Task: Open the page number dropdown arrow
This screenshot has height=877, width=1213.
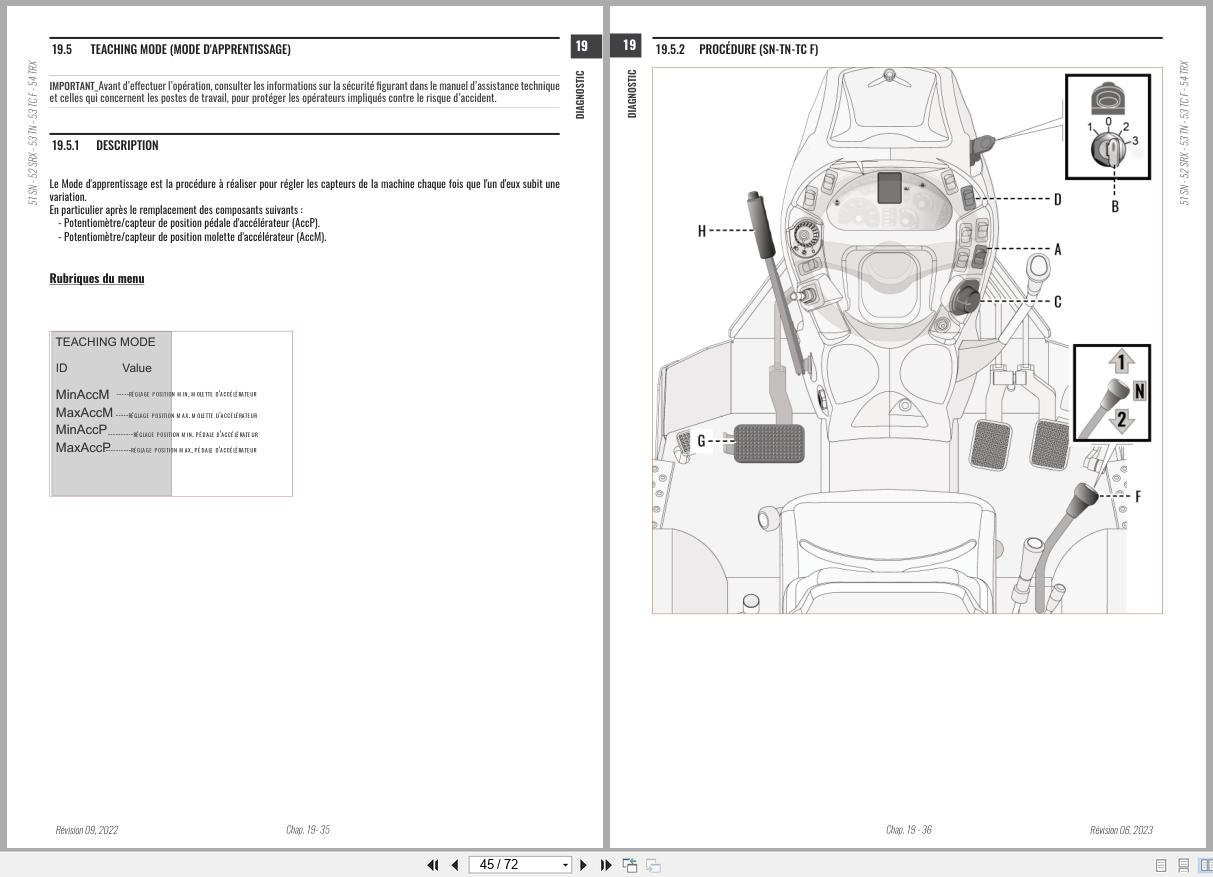Action: click(x=565, y=865)
